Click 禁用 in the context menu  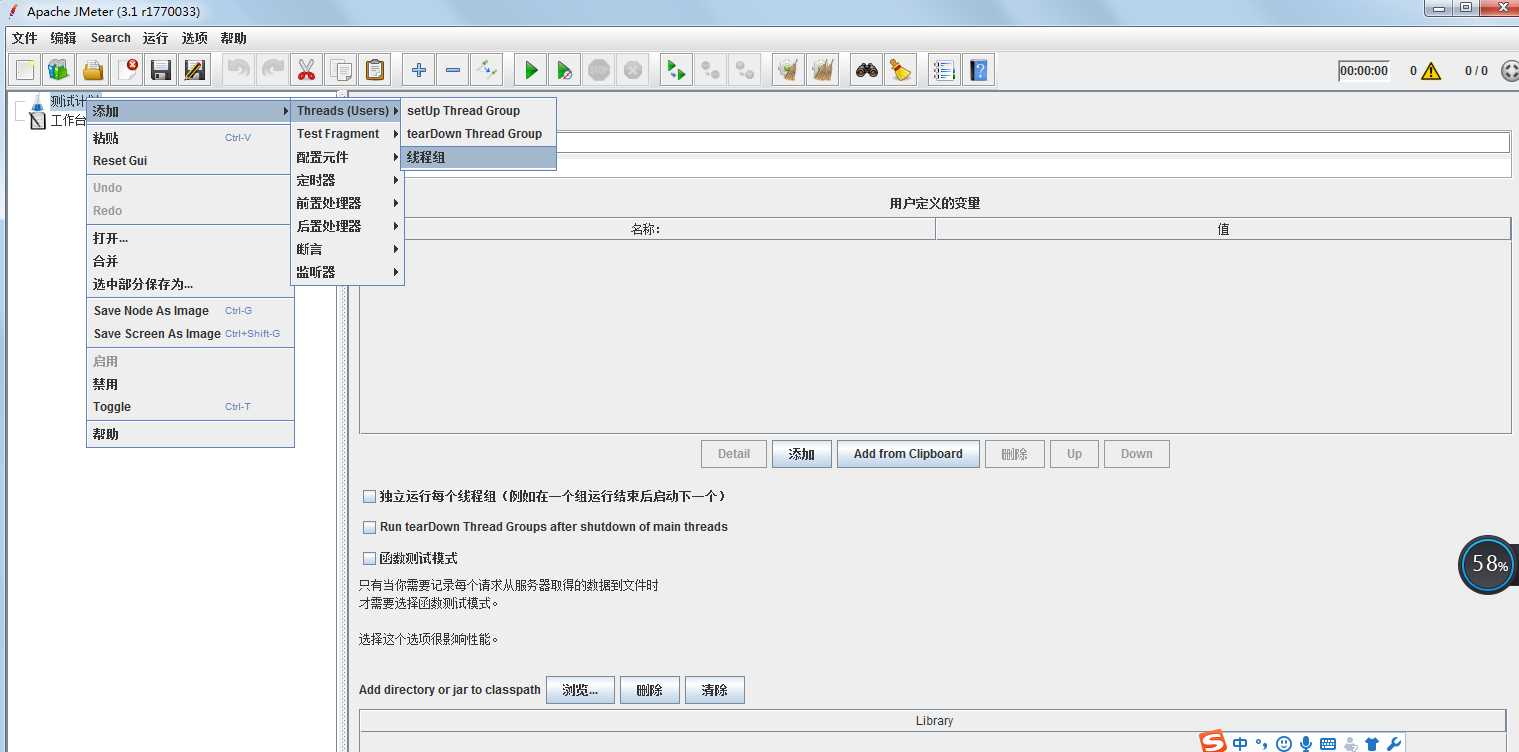[190, 384]
